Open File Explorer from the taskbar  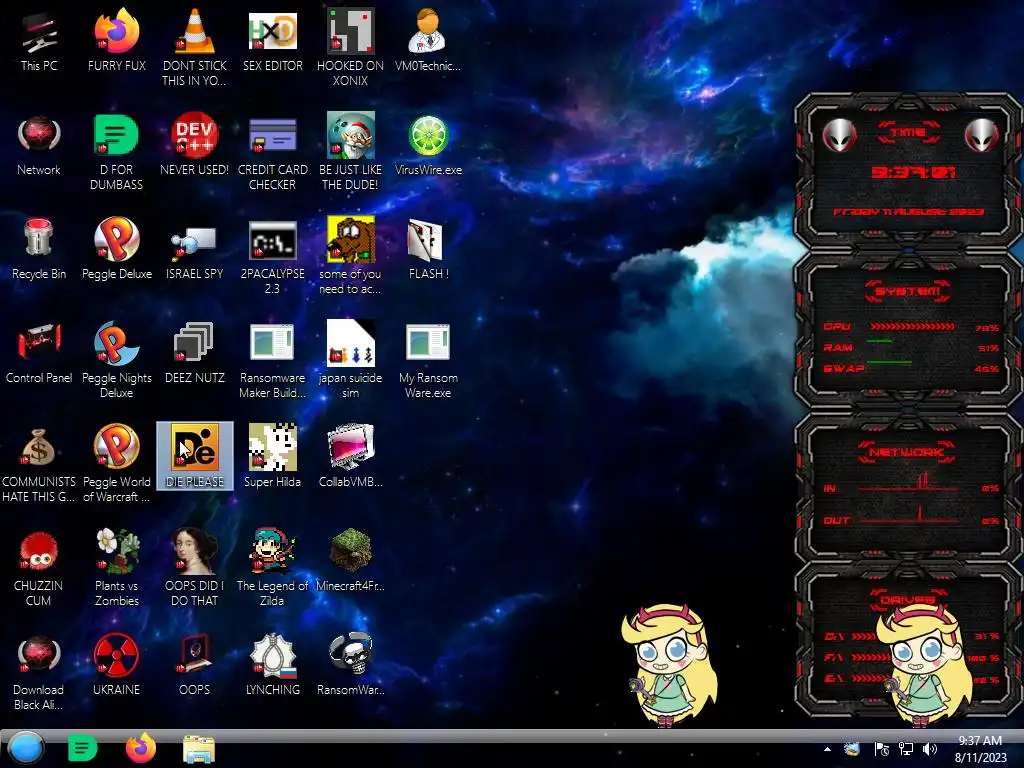pos(199,749)
